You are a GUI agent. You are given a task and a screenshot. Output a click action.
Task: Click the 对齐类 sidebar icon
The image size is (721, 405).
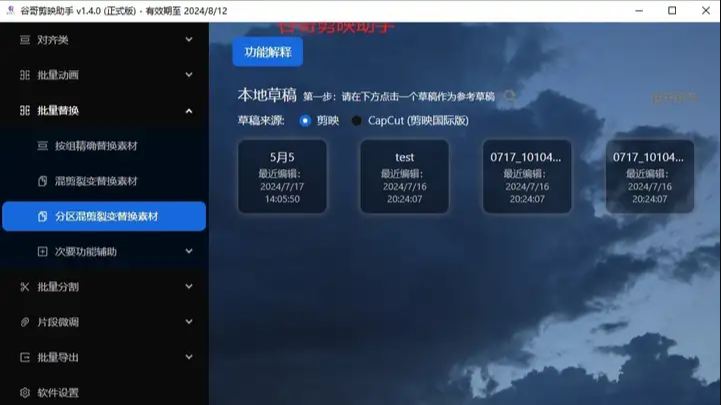25,40
